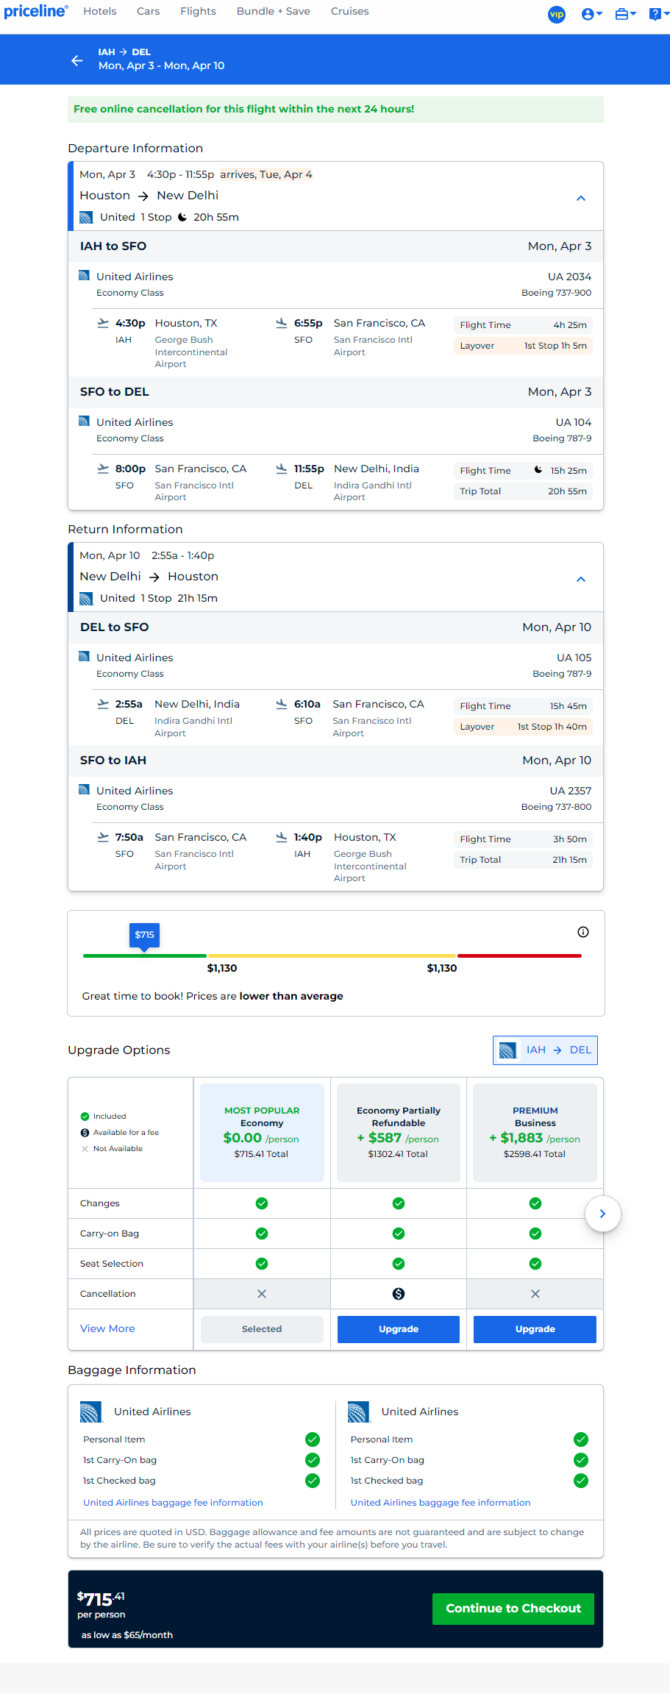Click Carry-on Bag checkmark for Premium Business
Viewport: 670px width, 1694px height.
[x=535, y=1233]
